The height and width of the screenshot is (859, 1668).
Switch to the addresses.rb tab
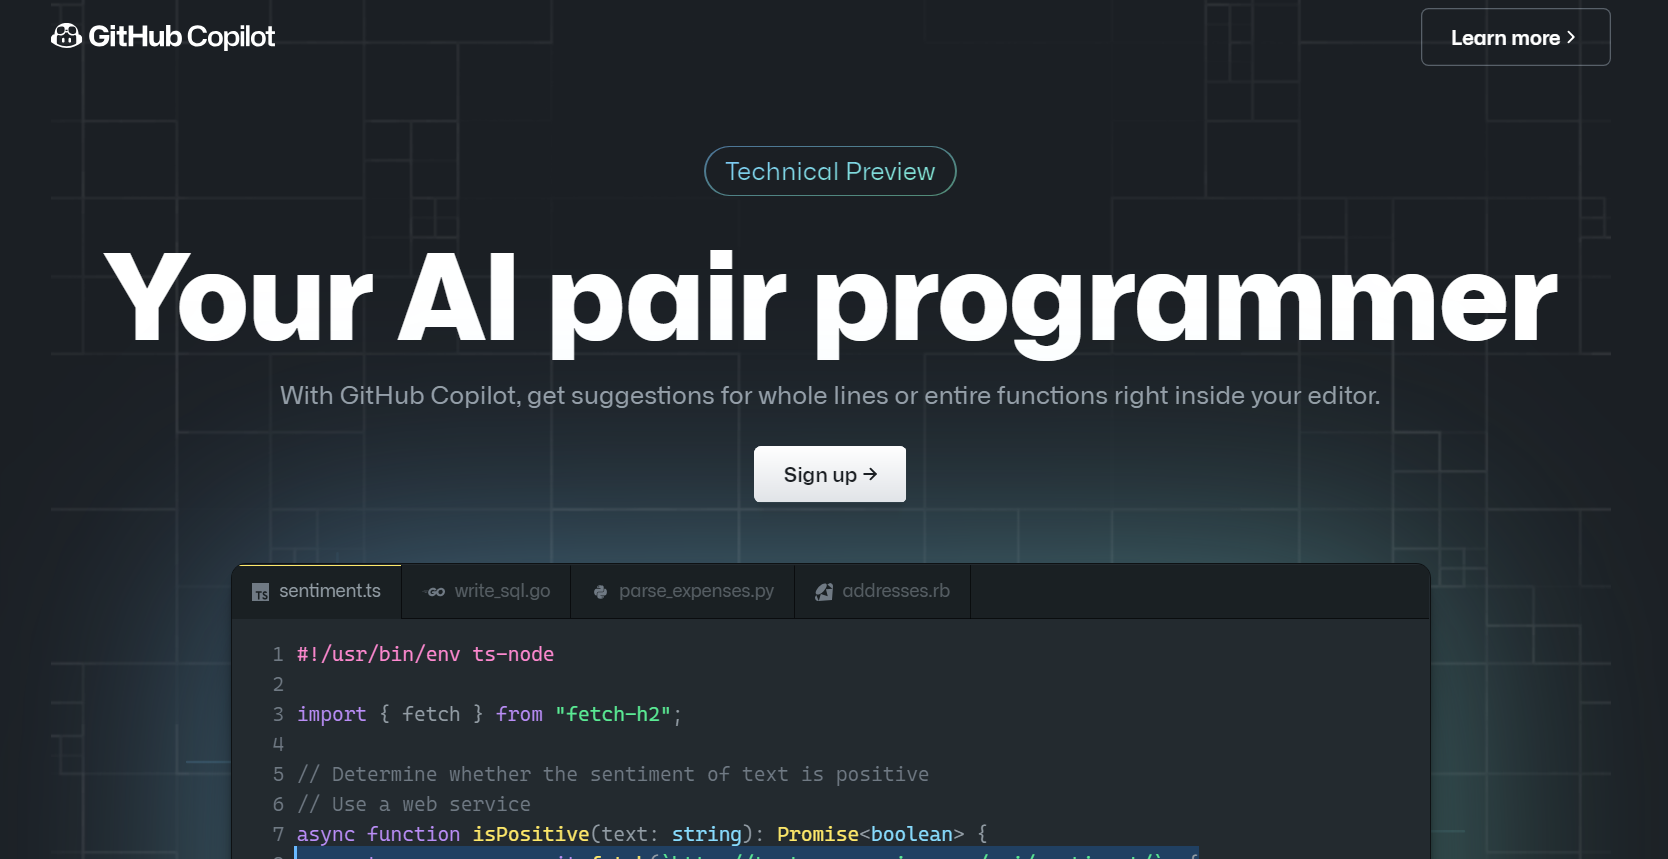click(883, 591)
